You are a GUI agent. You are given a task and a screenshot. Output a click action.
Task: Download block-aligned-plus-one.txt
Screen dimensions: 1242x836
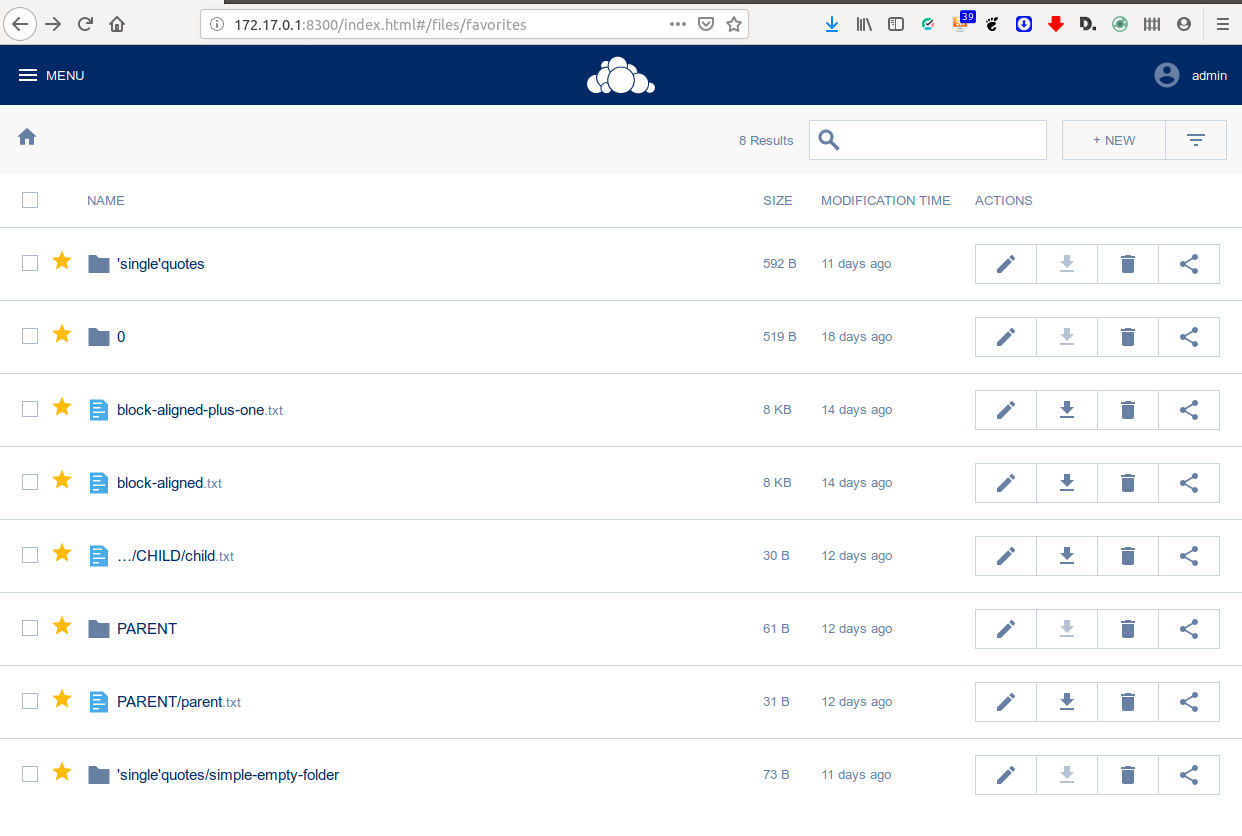pos(1067,410)
